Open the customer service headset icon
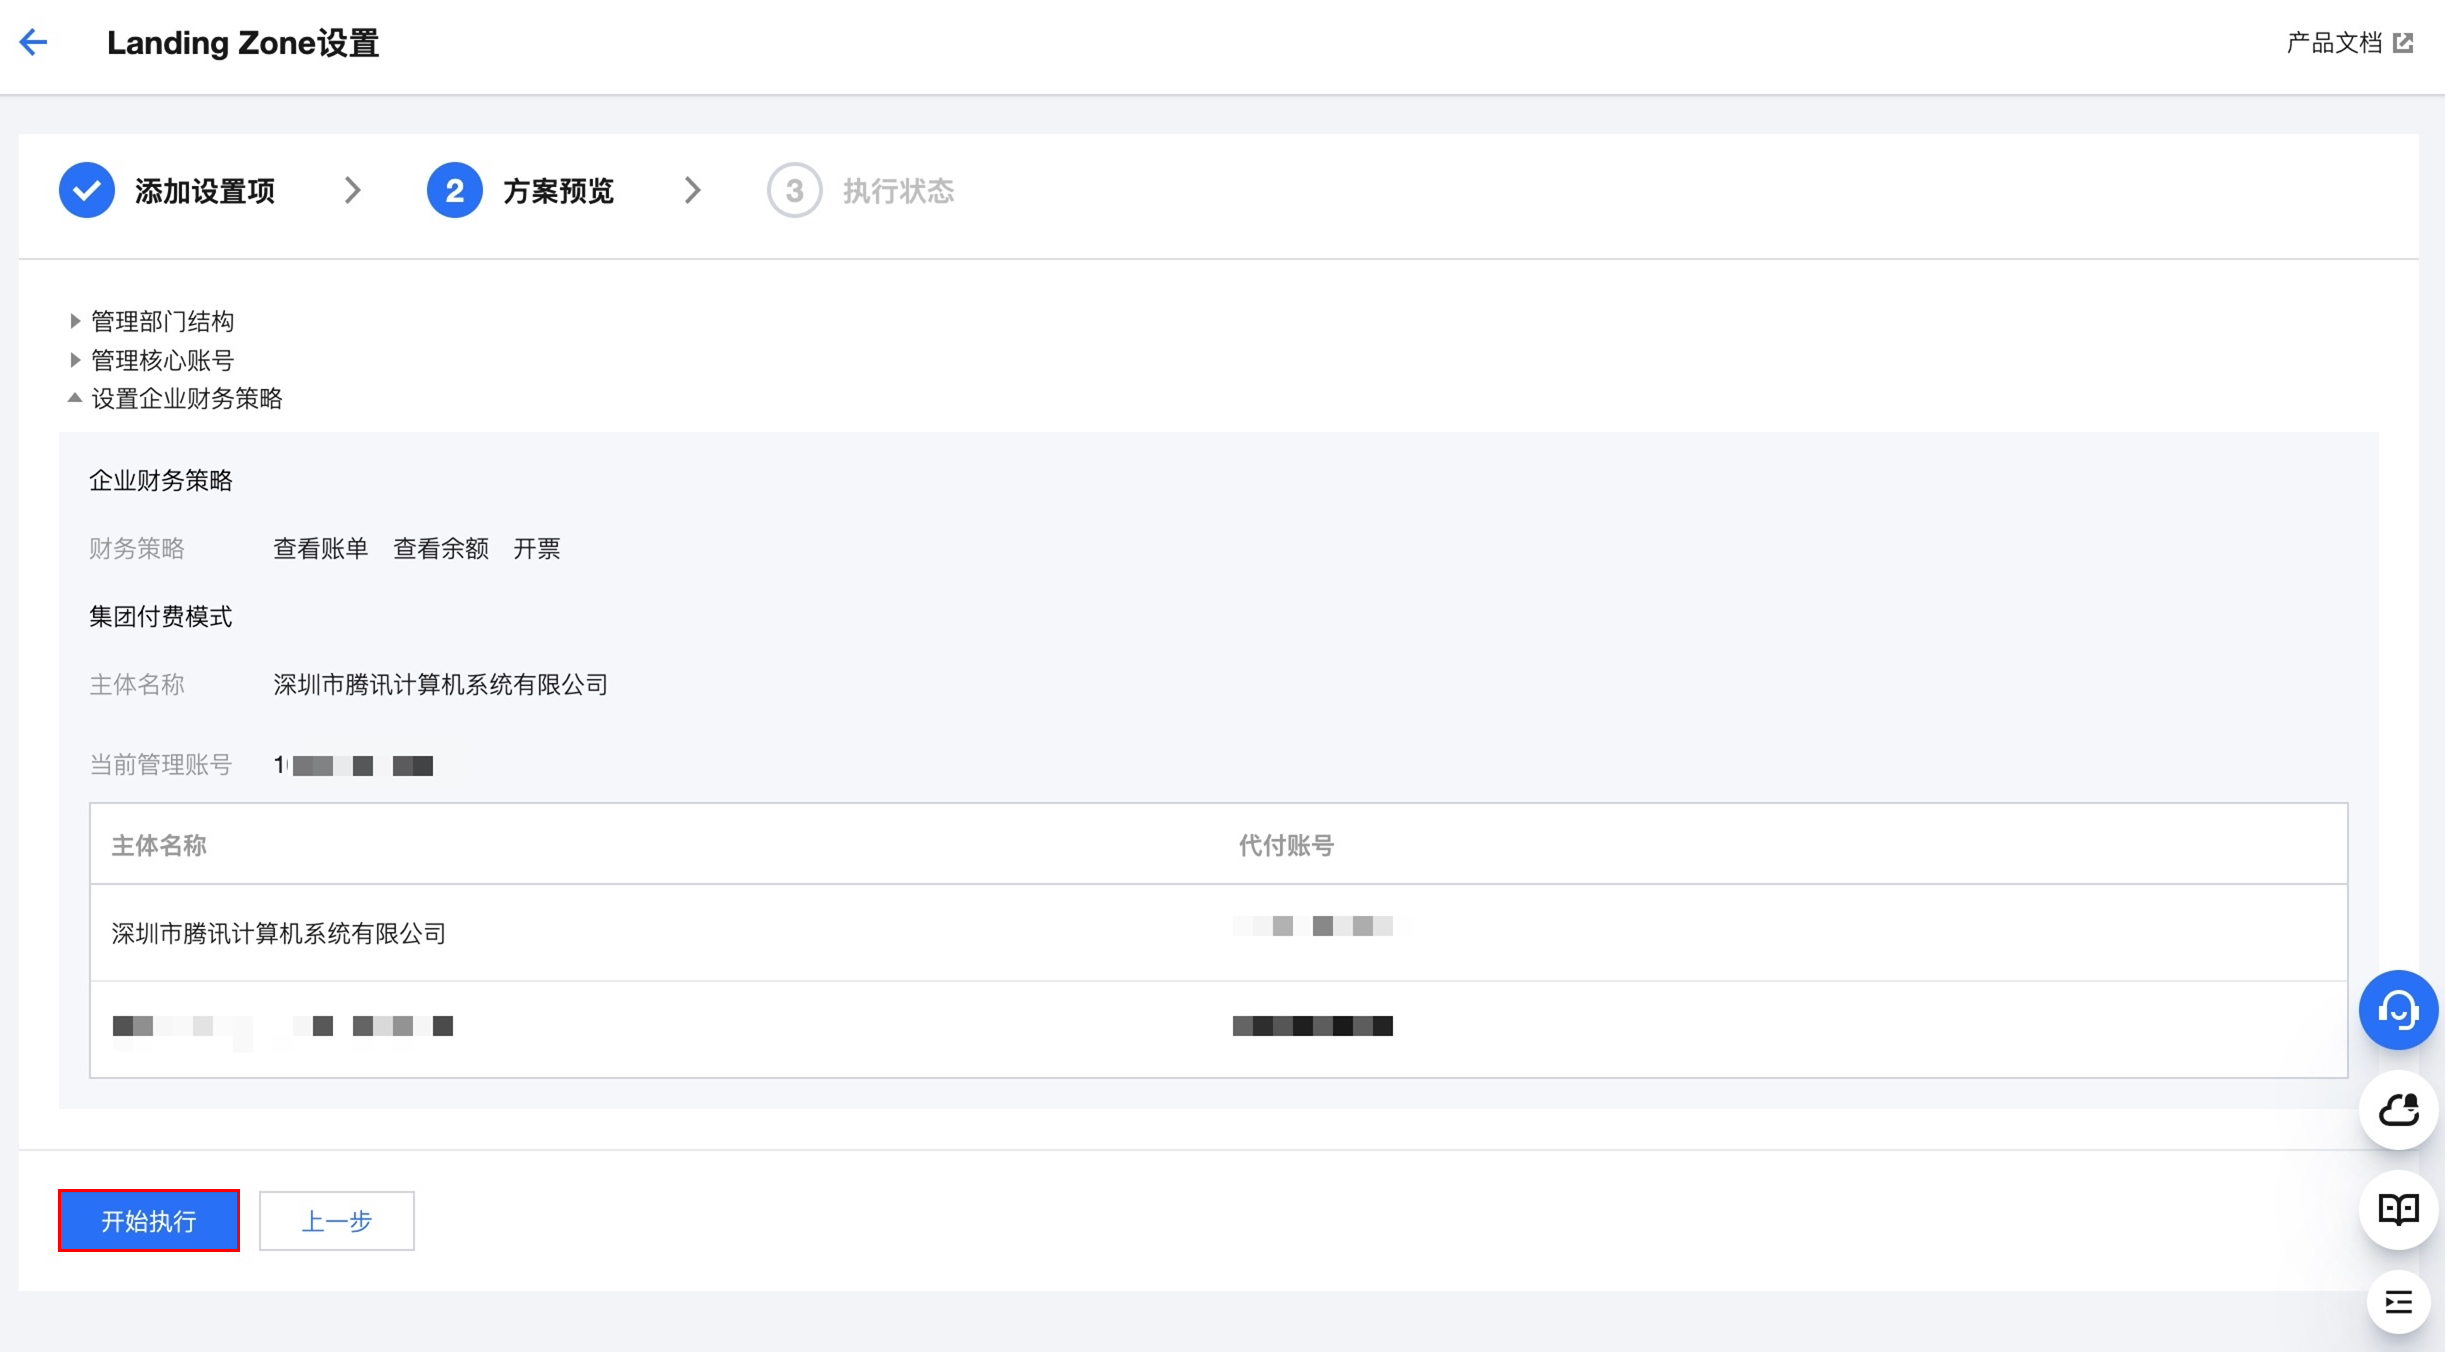2445x1352 pixels. (x=2397, y=1010)
